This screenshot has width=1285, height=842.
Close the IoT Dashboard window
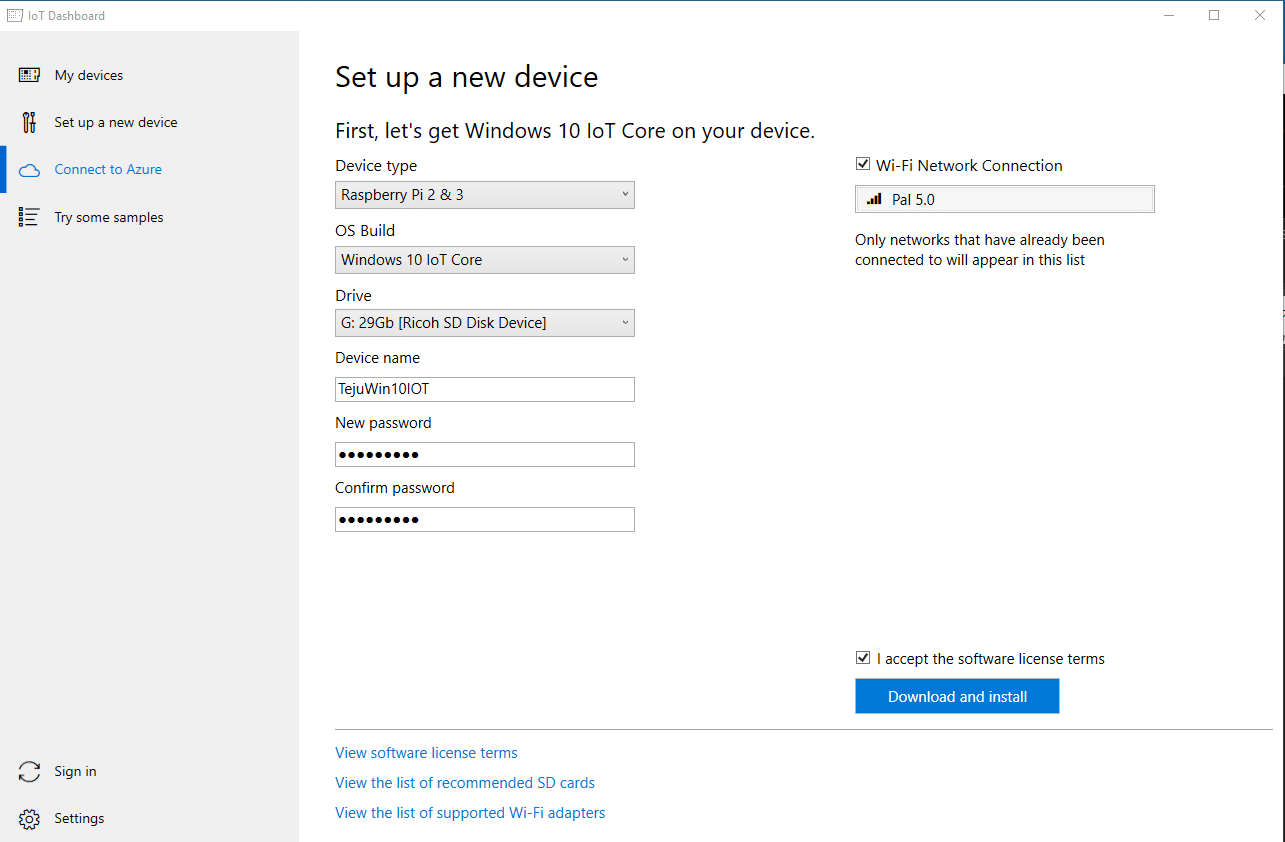coord(1260,15)
